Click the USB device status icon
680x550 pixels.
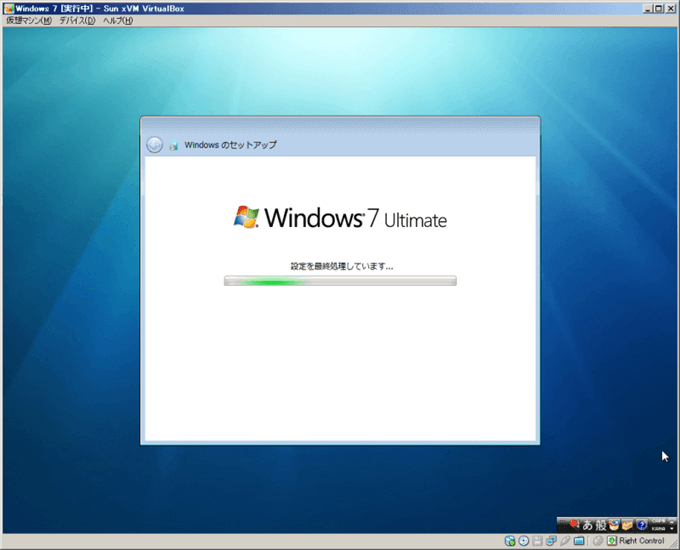point(565,541)
